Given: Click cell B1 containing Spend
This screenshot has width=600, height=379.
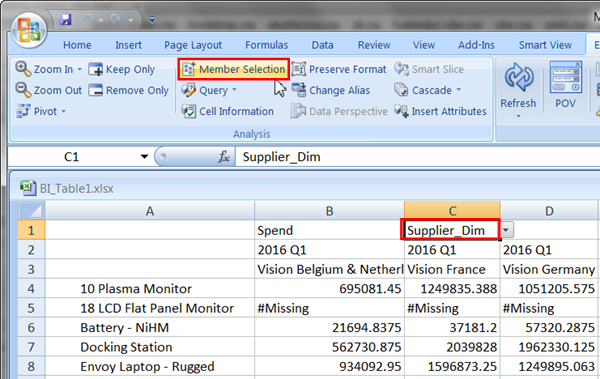Looking at the screenshot, I should pyautogui.click(x=329, y=230).
